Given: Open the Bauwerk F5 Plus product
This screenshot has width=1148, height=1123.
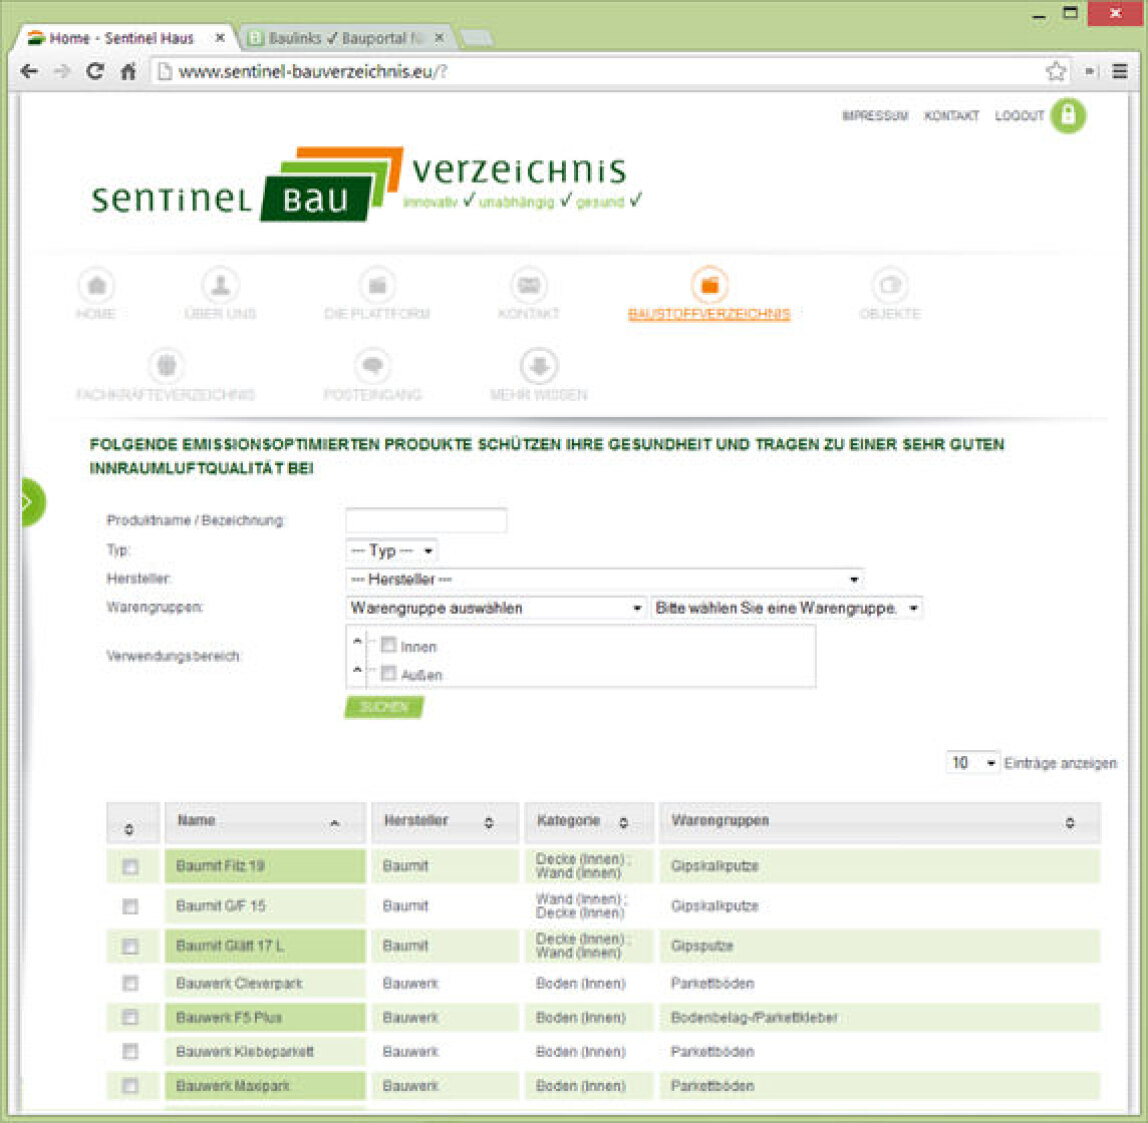Looking at the screenshot, I should [x=228, y=1018].
